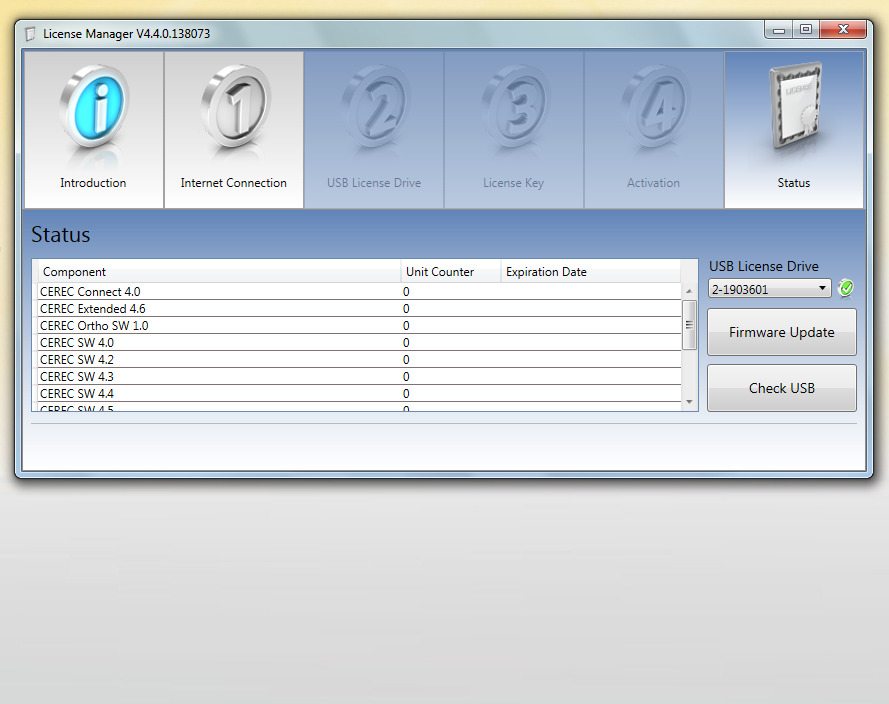
Task: Click unit counter 0 for CEREC Connect 4.0
Action: point(406,291)
